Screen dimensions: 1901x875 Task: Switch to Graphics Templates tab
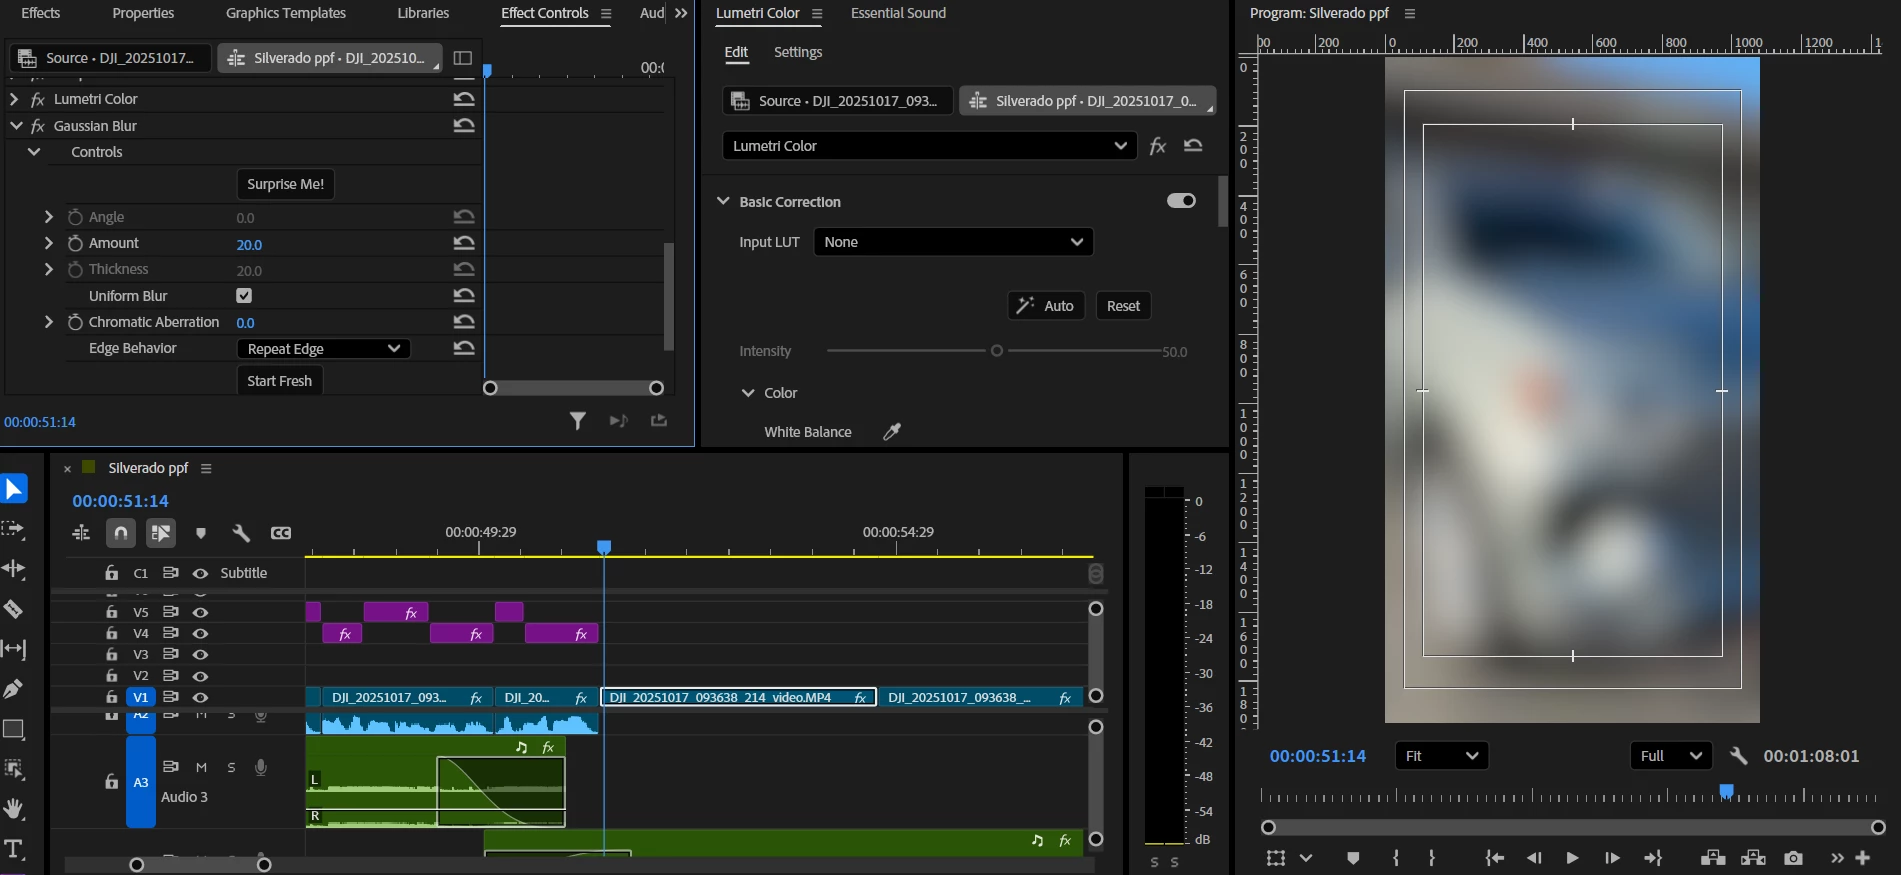click(x=286, y=13)
